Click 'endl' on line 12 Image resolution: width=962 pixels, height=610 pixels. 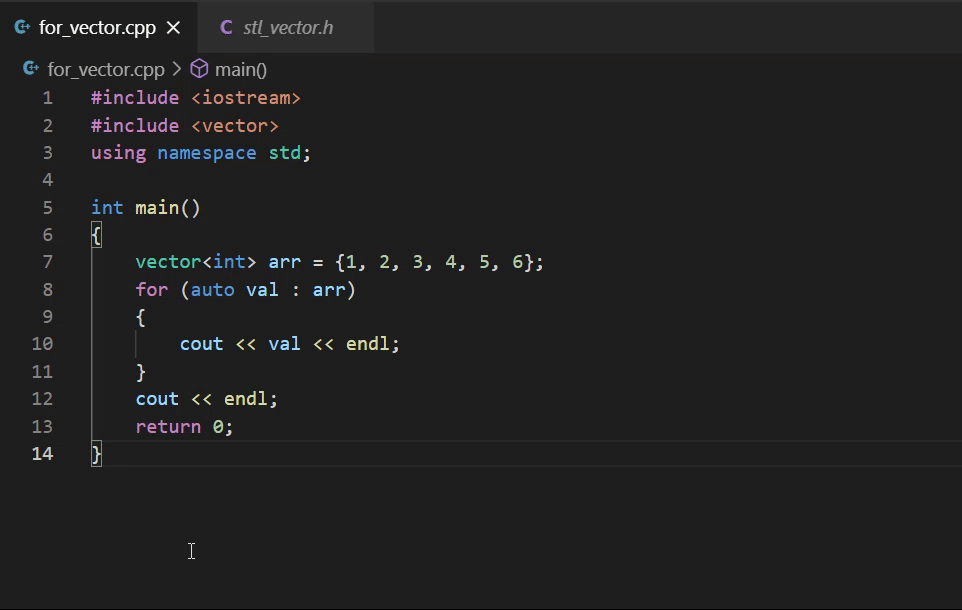(x=245, y=399)
